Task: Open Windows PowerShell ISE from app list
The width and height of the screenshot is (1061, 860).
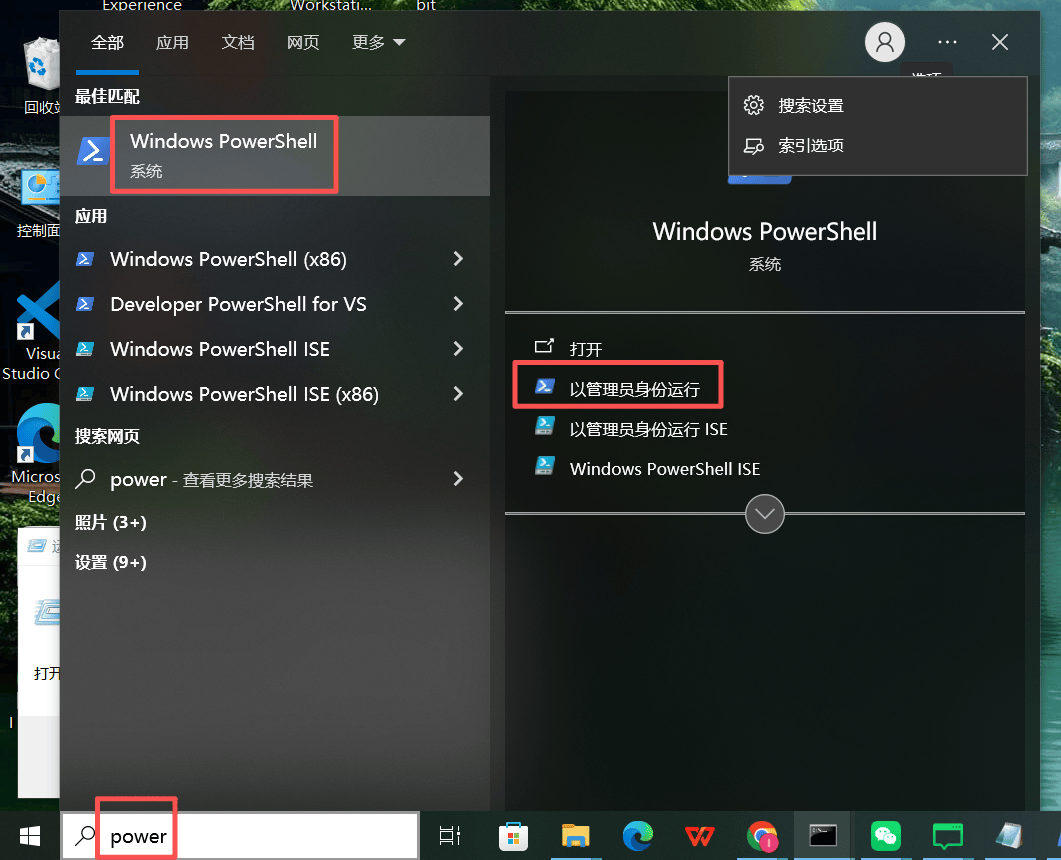Action: (220, 349)
